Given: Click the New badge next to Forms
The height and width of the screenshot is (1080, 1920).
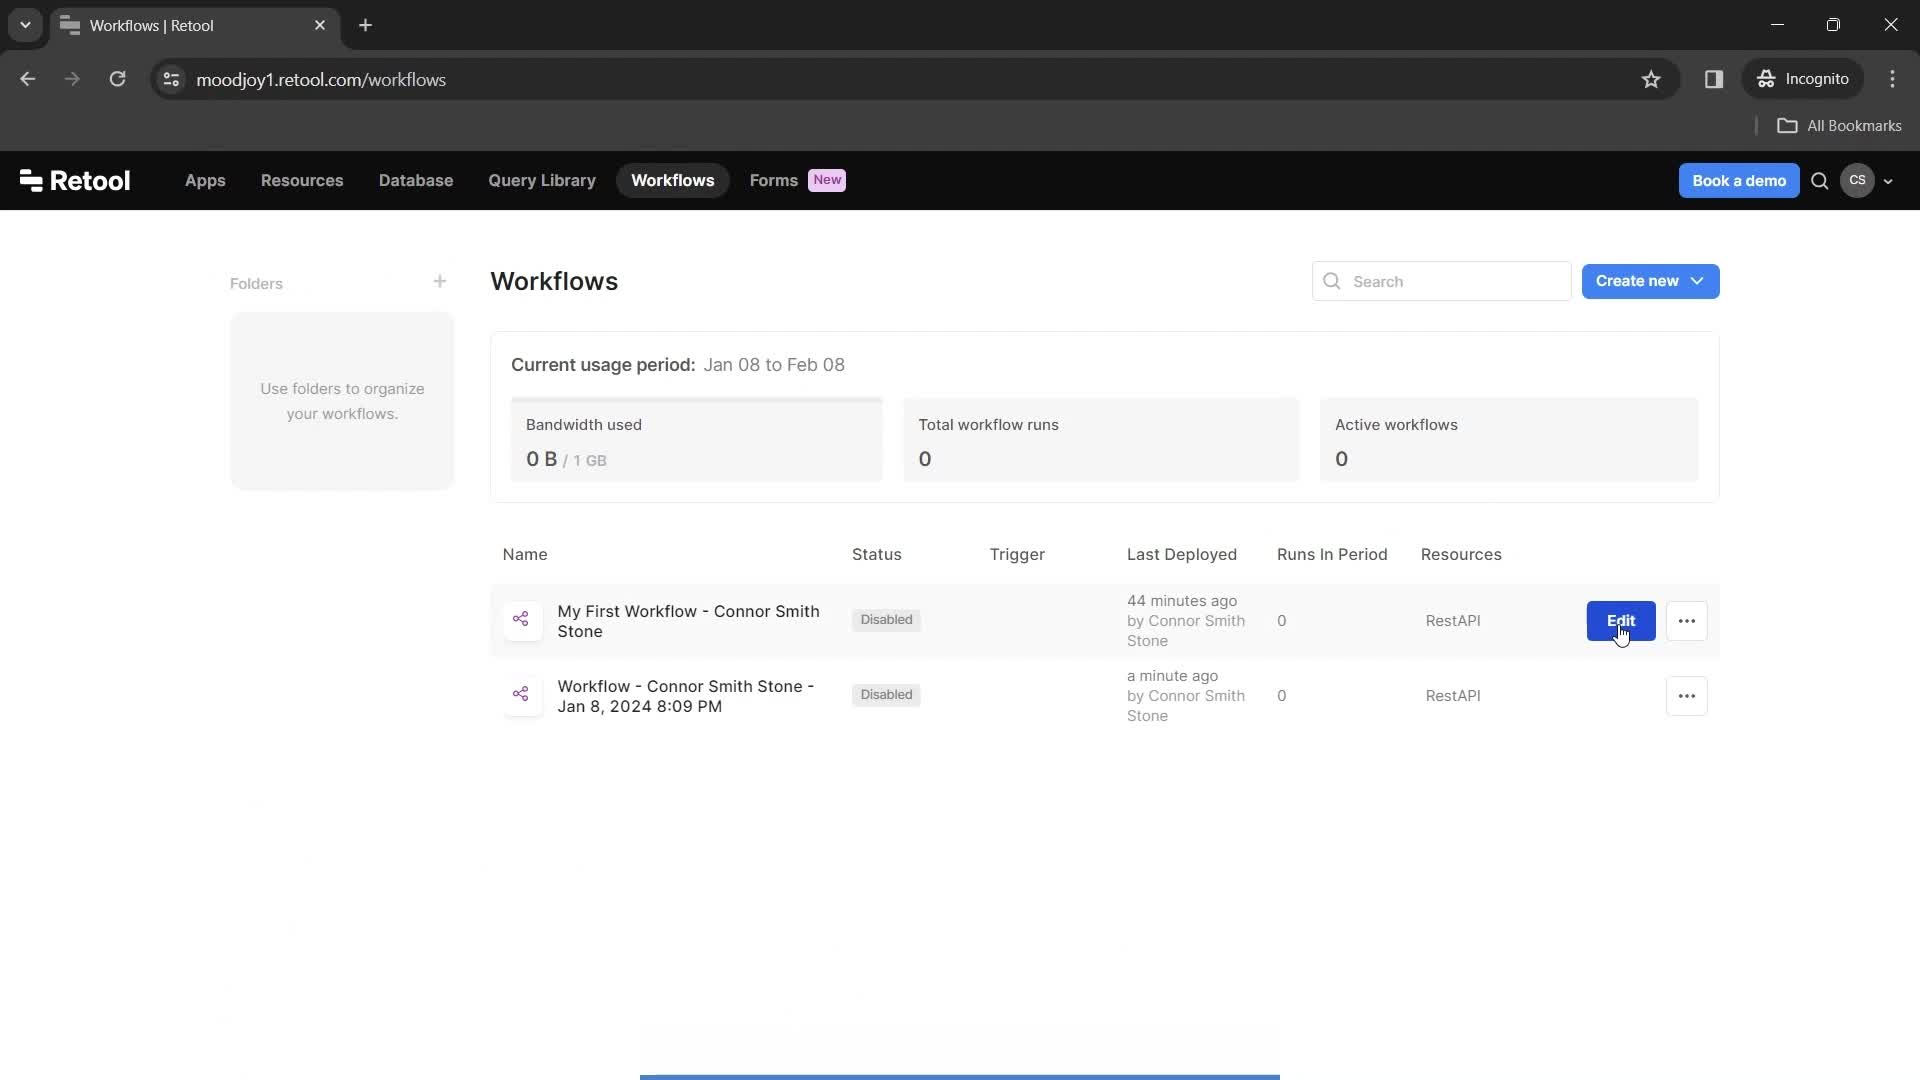Looking at the screenshot, I should tap(827, 180).
